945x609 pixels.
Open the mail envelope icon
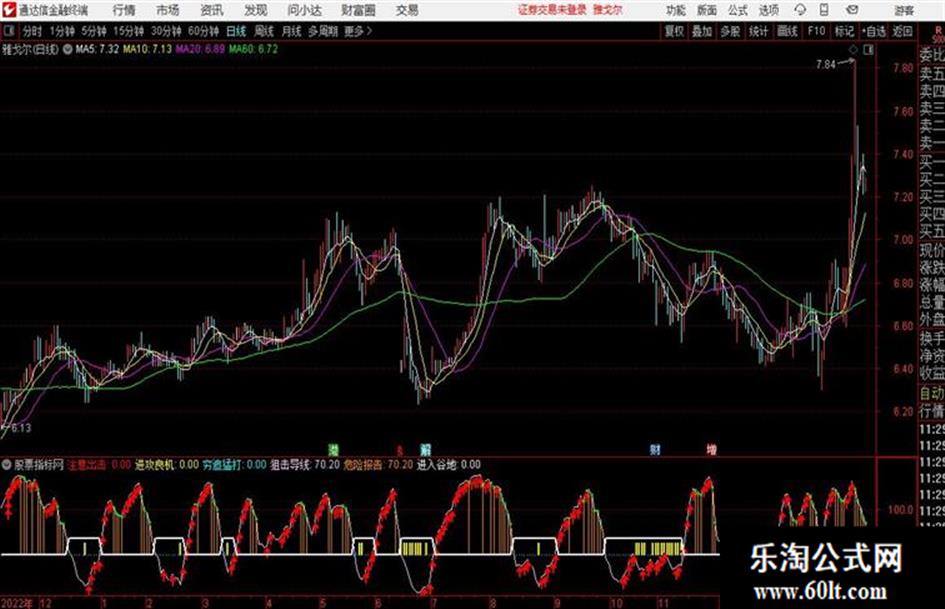[852, 10]
